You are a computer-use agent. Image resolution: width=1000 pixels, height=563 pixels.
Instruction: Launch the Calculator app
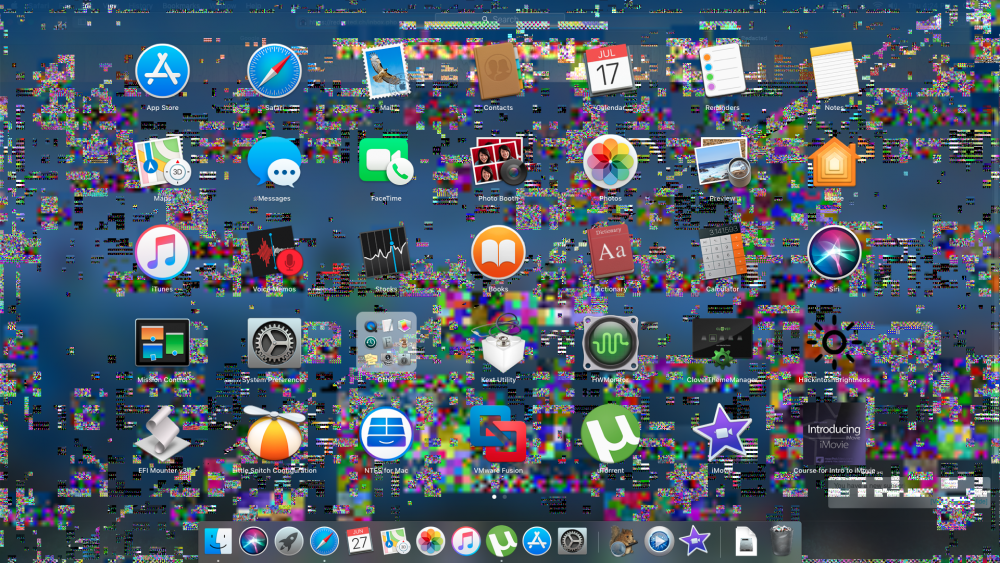(722, 252)
